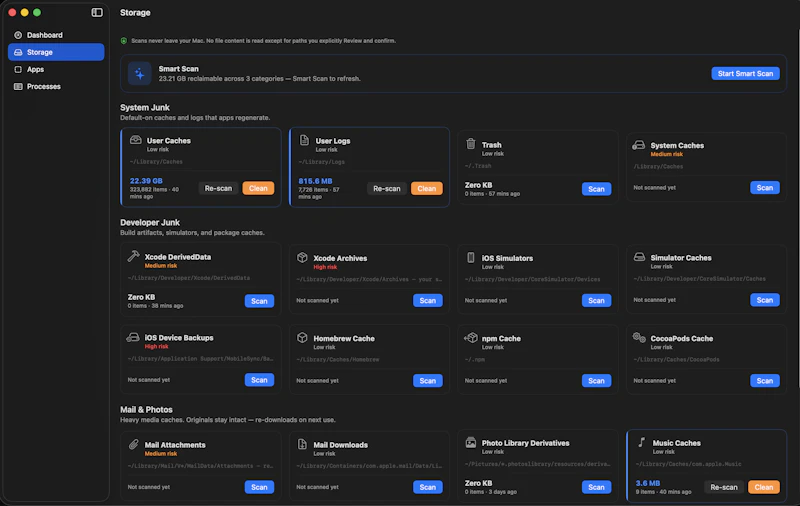Click the Mail Downloads document icon
The width and height of the screenshot is (800, 506).
pos(302,444)
